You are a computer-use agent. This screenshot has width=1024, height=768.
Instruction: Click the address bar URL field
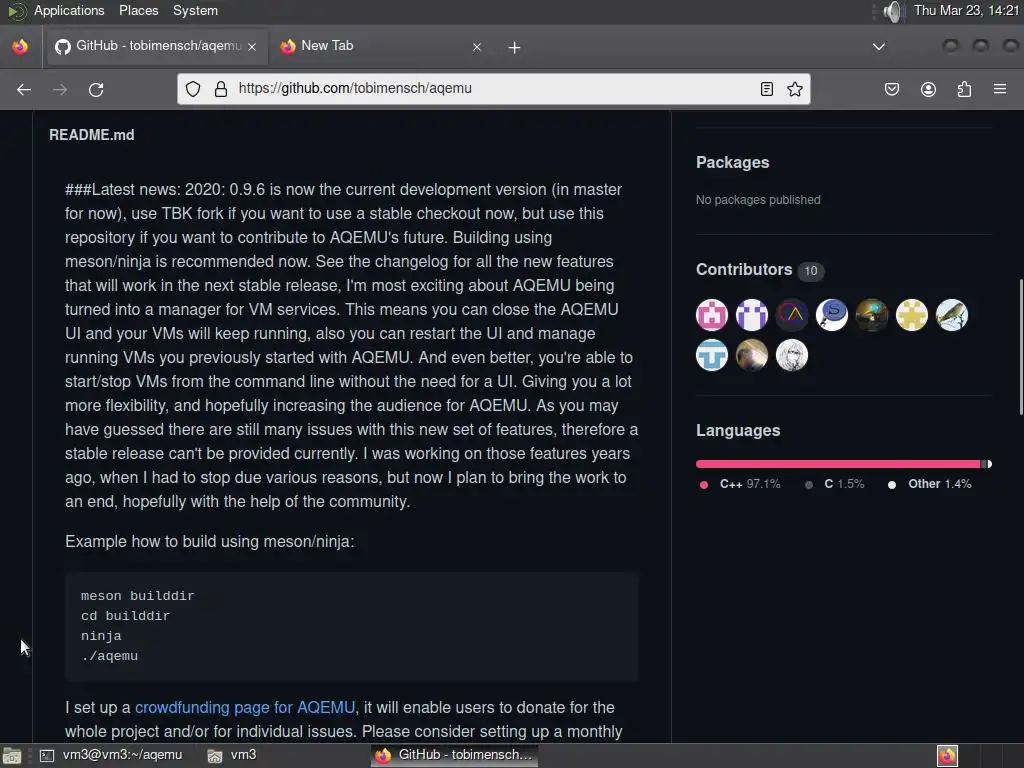[493, 89]
